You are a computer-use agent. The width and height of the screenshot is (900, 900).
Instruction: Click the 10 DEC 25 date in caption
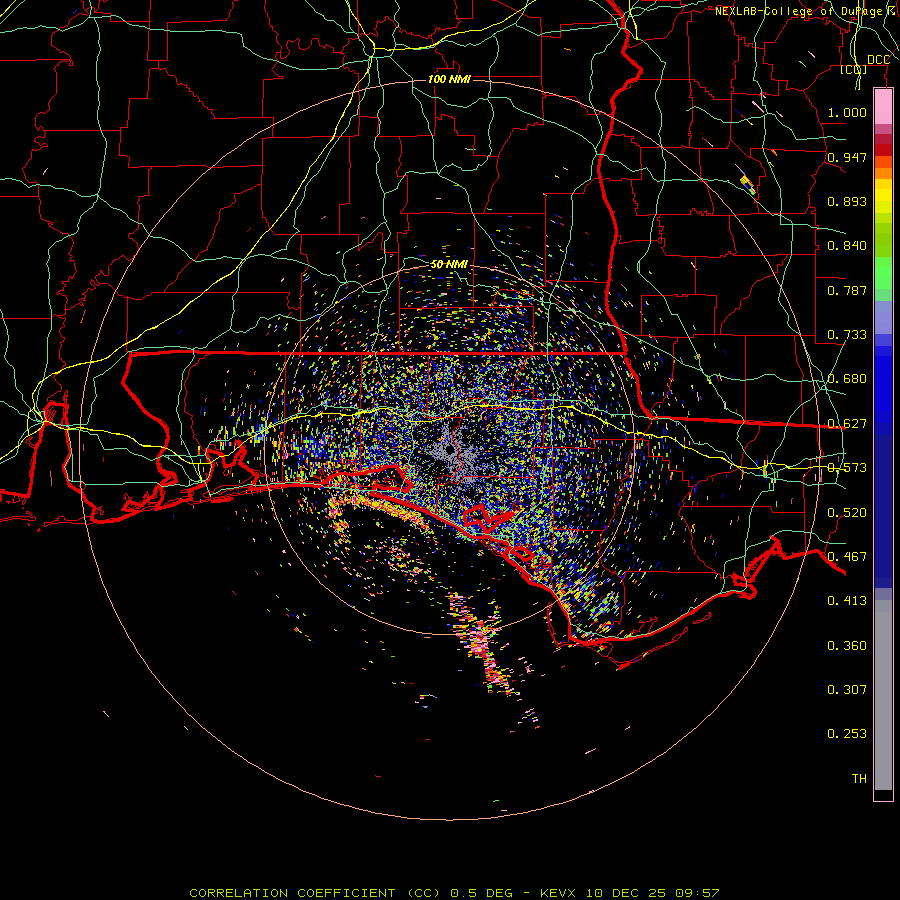pos(626,893)
